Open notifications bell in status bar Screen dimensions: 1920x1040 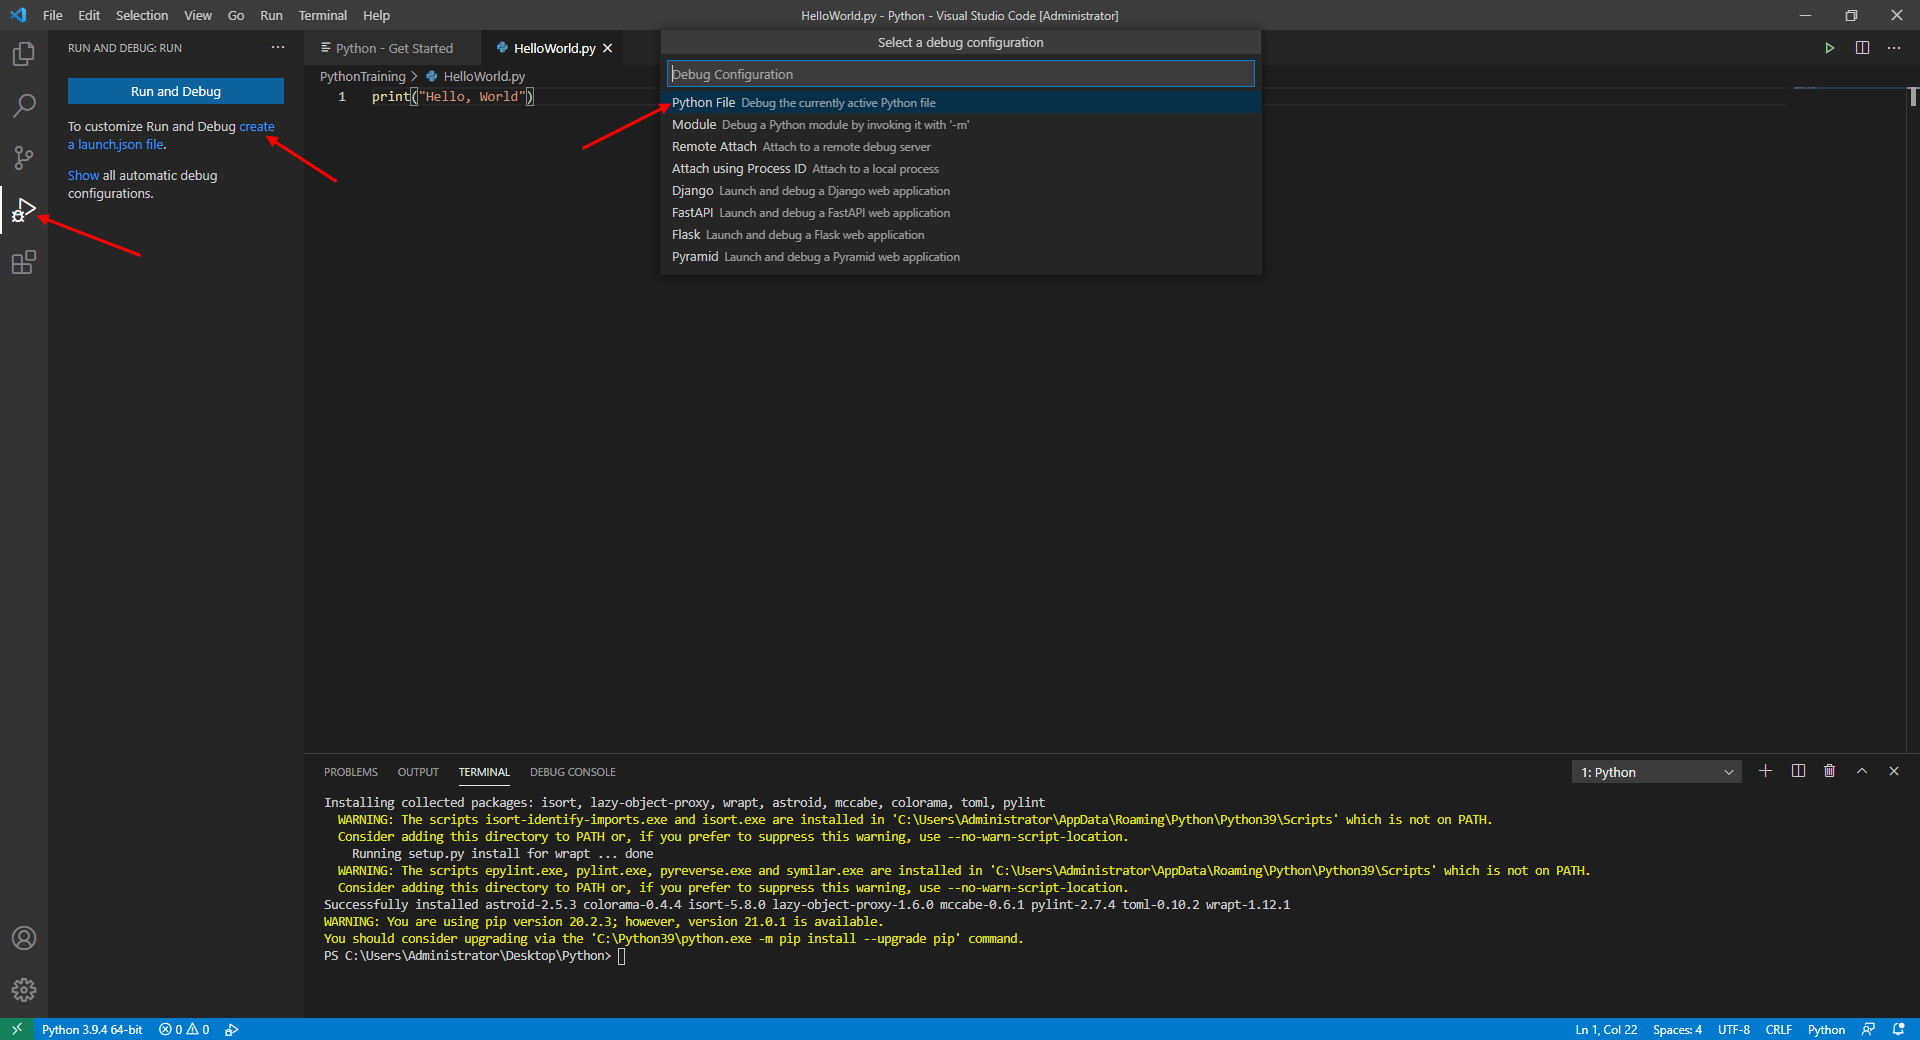(1899, 1029)
